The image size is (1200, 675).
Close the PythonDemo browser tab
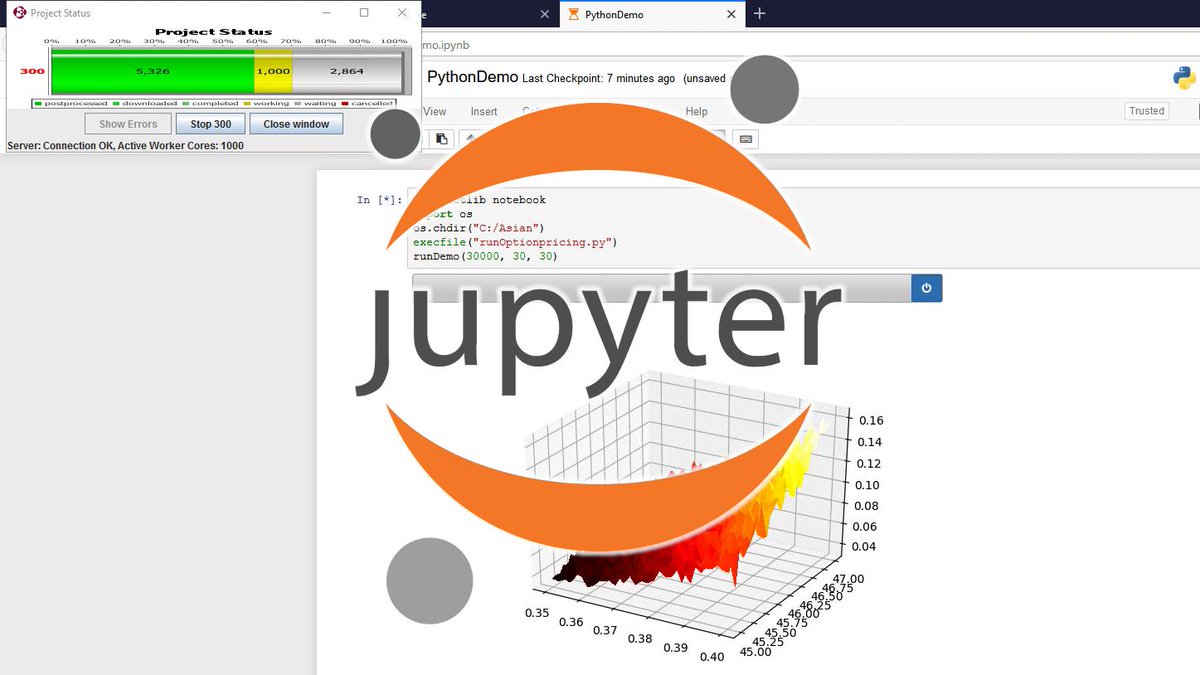coord(732,14)
